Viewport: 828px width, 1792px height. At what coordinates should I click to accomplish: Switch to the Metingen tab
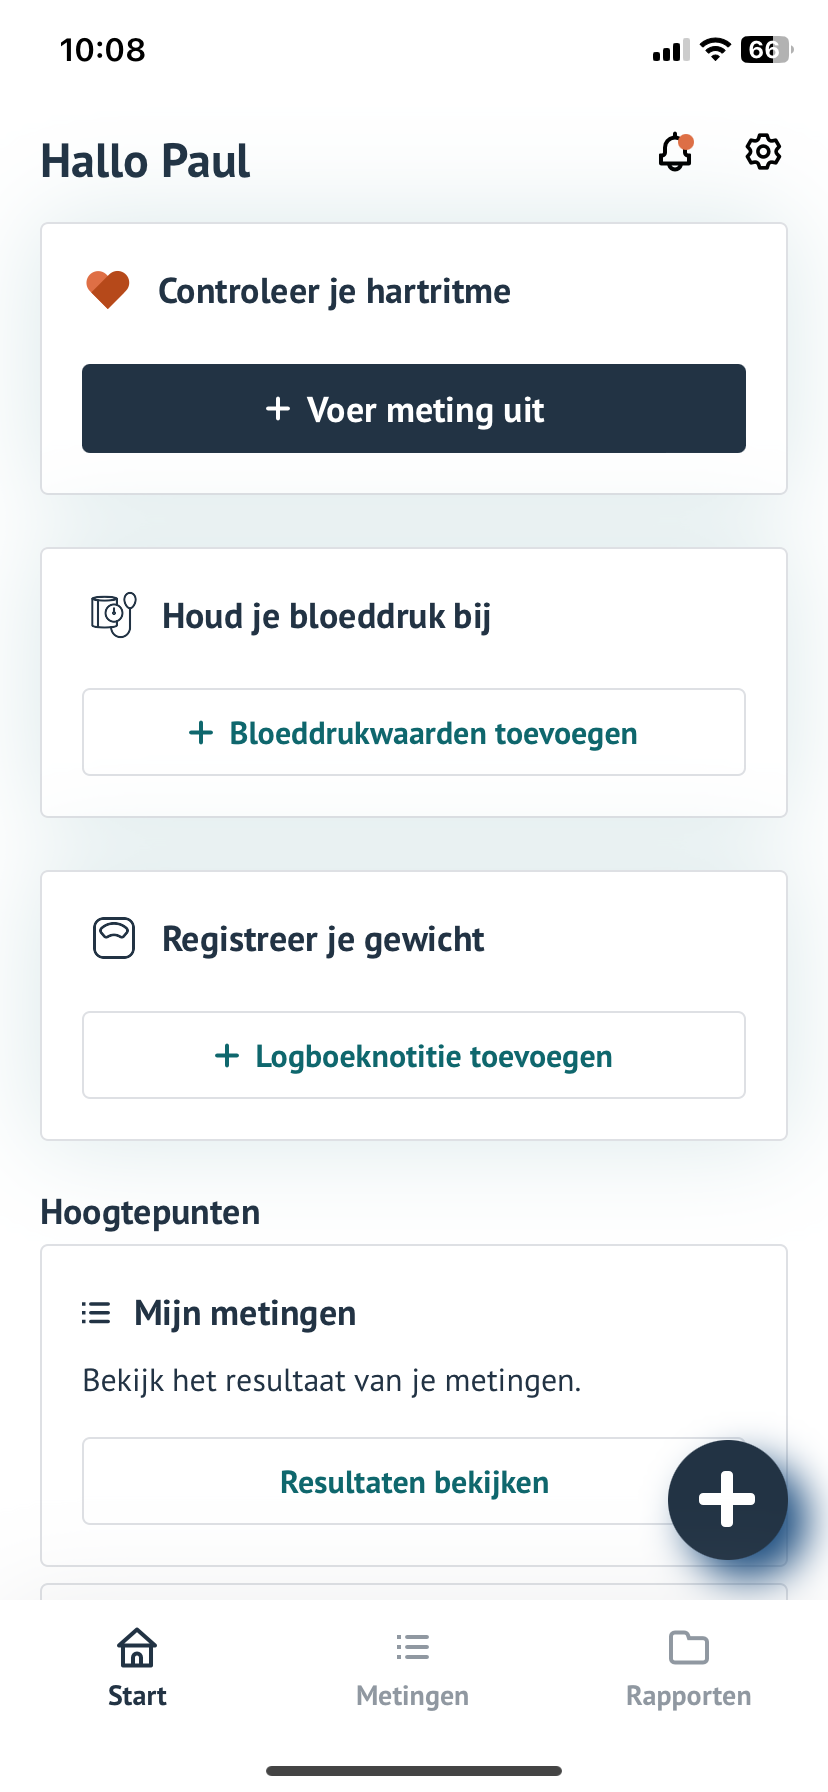tap(412, 1668)
